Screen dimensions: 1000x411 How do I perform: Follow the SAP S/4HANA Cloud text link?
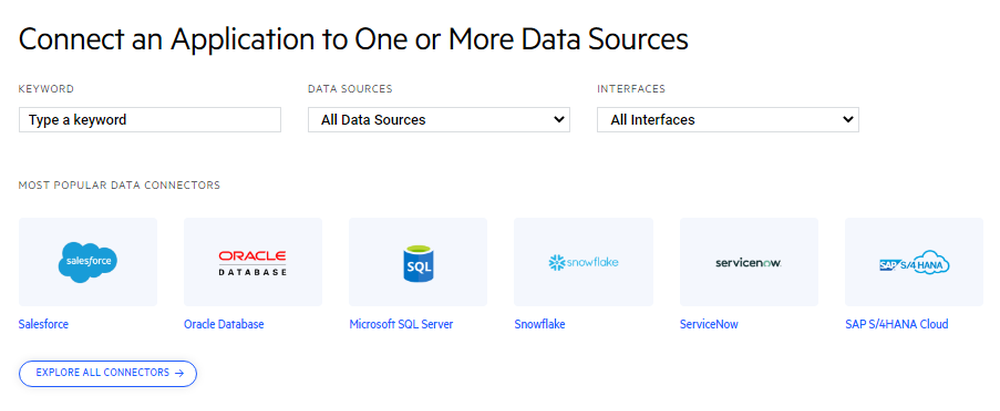pos(897,324)
